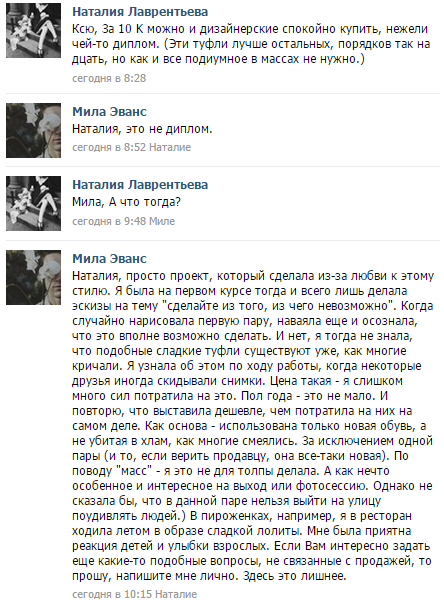
Task: Open Мила Эванс's profile above 'это не диплом'
Action: (x=109, y=112)
